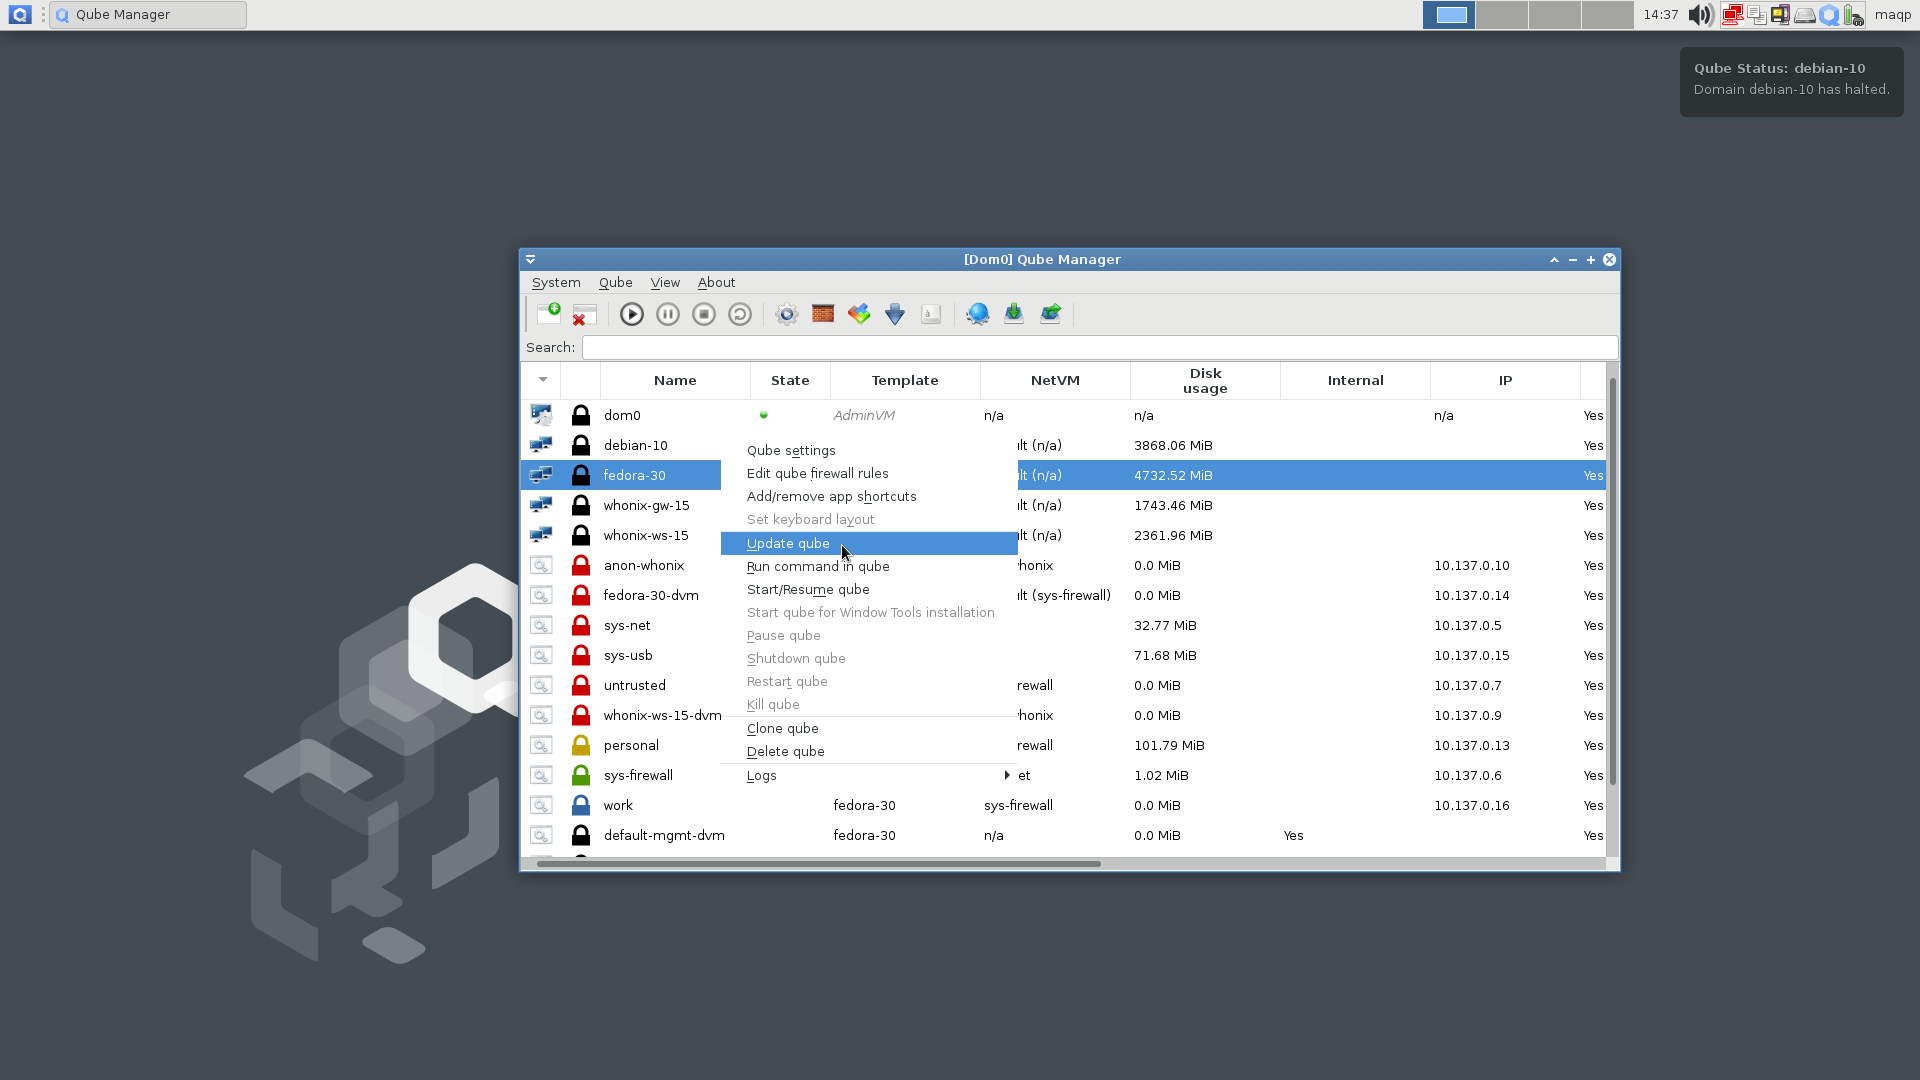Click the volume speaker tray icon
This screenshot has height=1080, width=1920.
point(1700,15)
